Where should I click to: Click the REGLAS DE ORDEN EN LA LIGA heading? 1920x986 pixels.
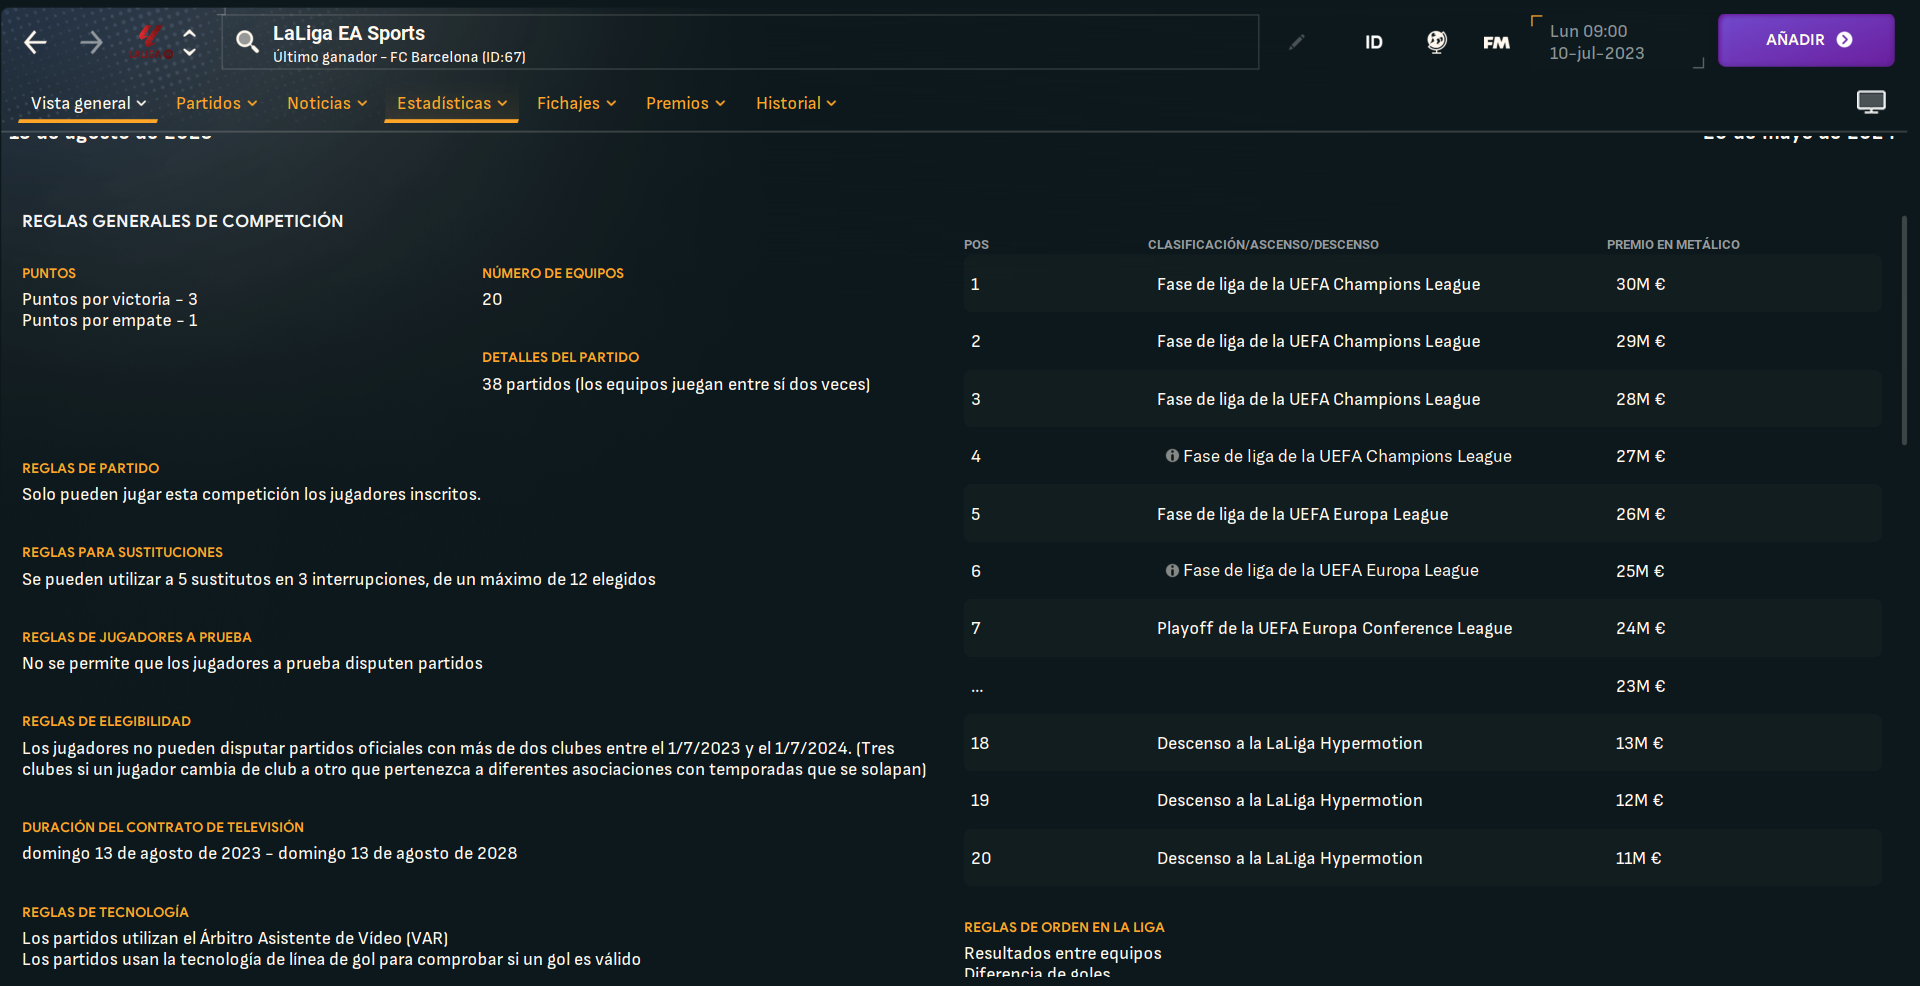[1064, 927]
